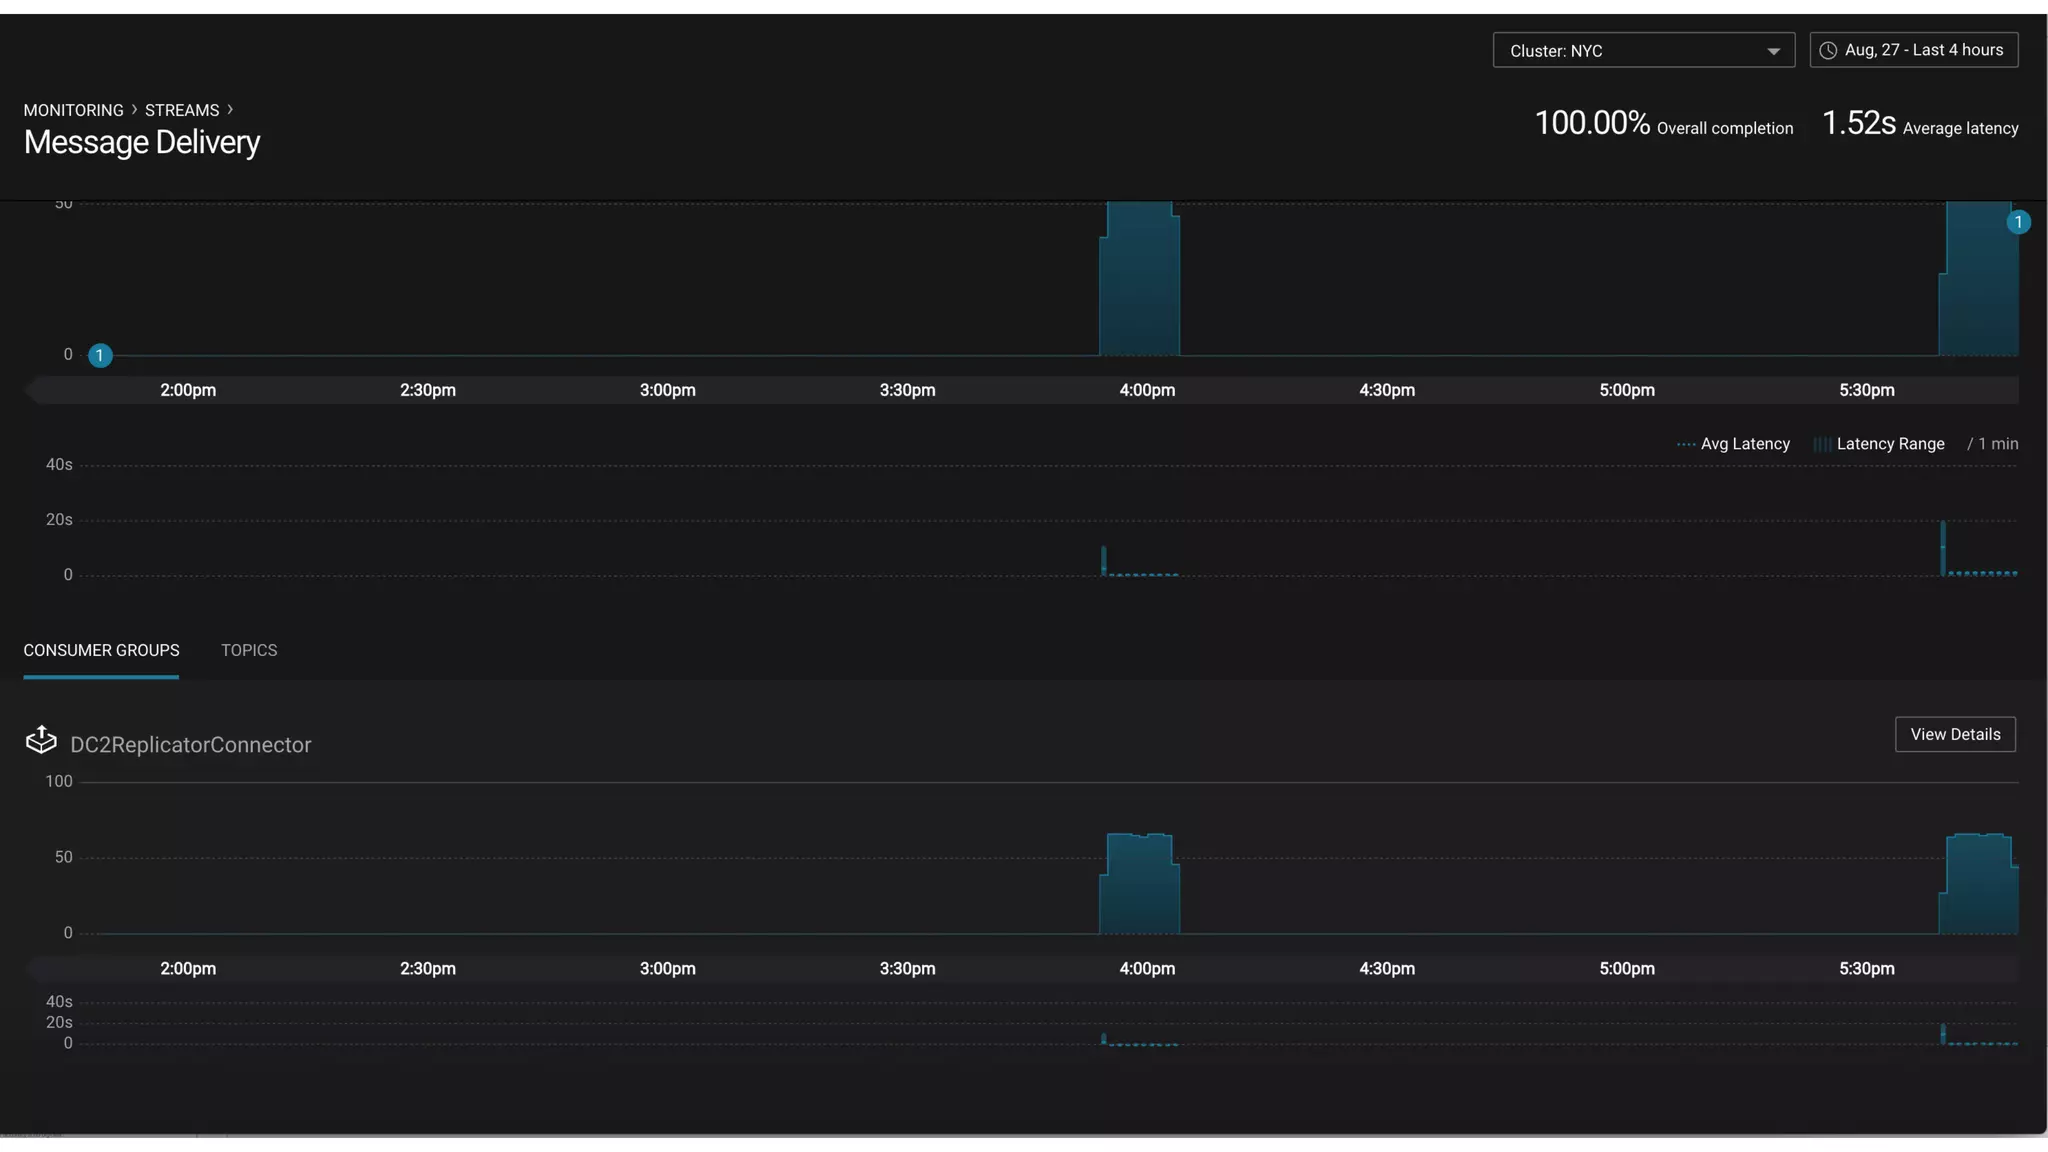The width and height of the screenshot is (2048, 1152).
Task: Click the 4:00pm bar in the DC2ReplicatorConnector chart
Action: pos(1139,885)
